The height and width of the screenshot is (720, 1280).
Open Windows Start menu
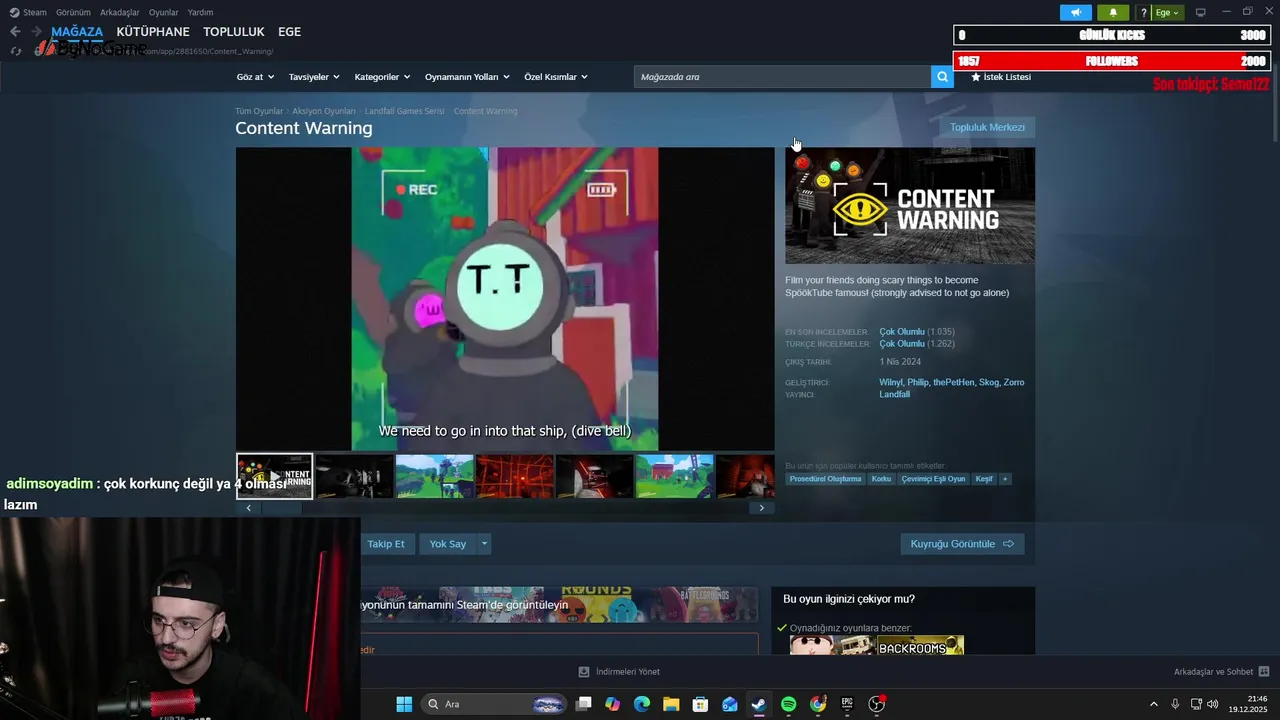(404, 704)
